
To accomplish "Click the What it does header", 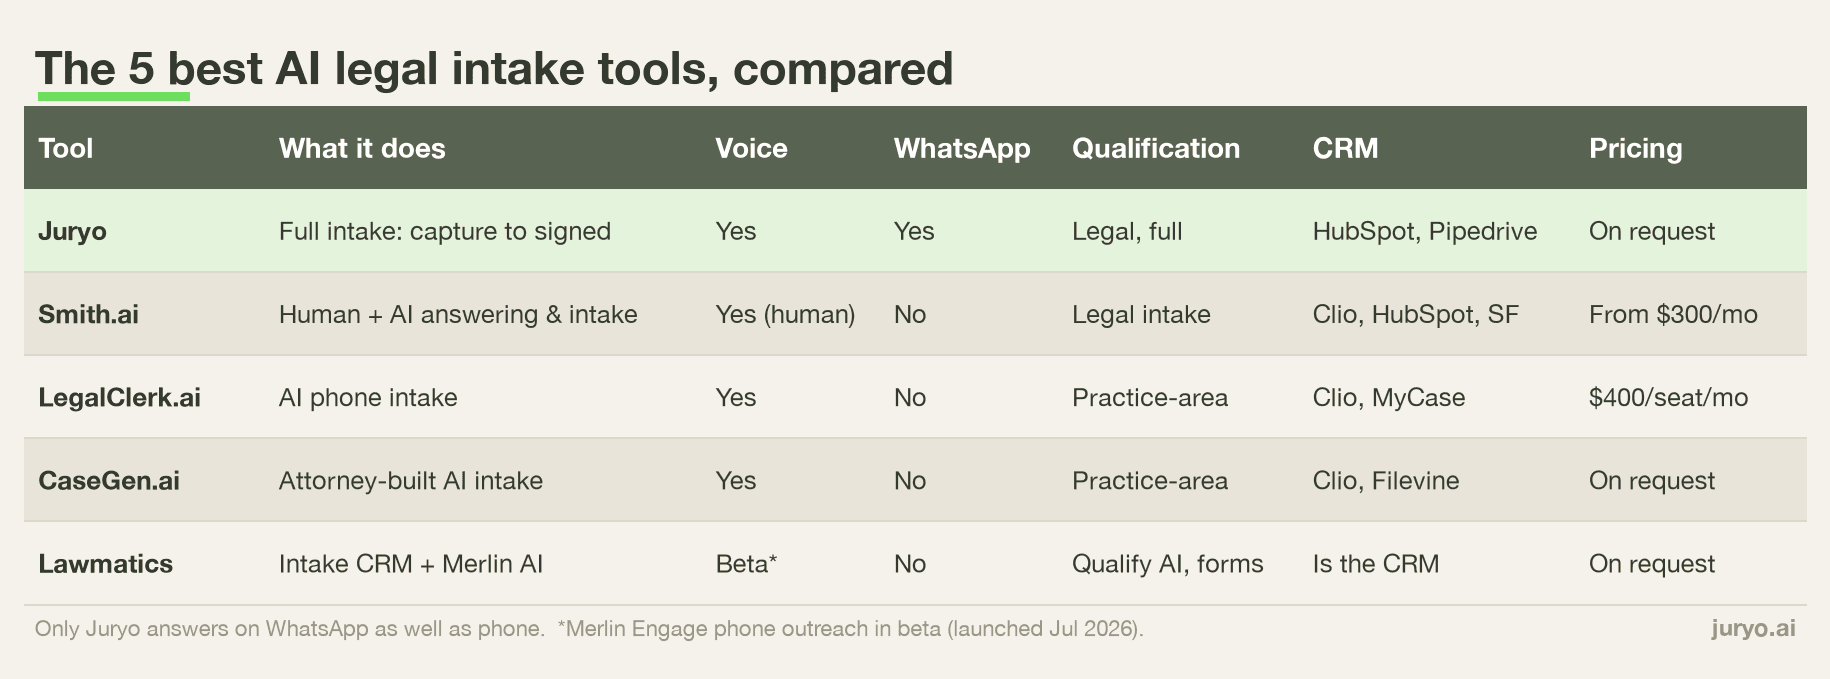I will tap(362, 148).
